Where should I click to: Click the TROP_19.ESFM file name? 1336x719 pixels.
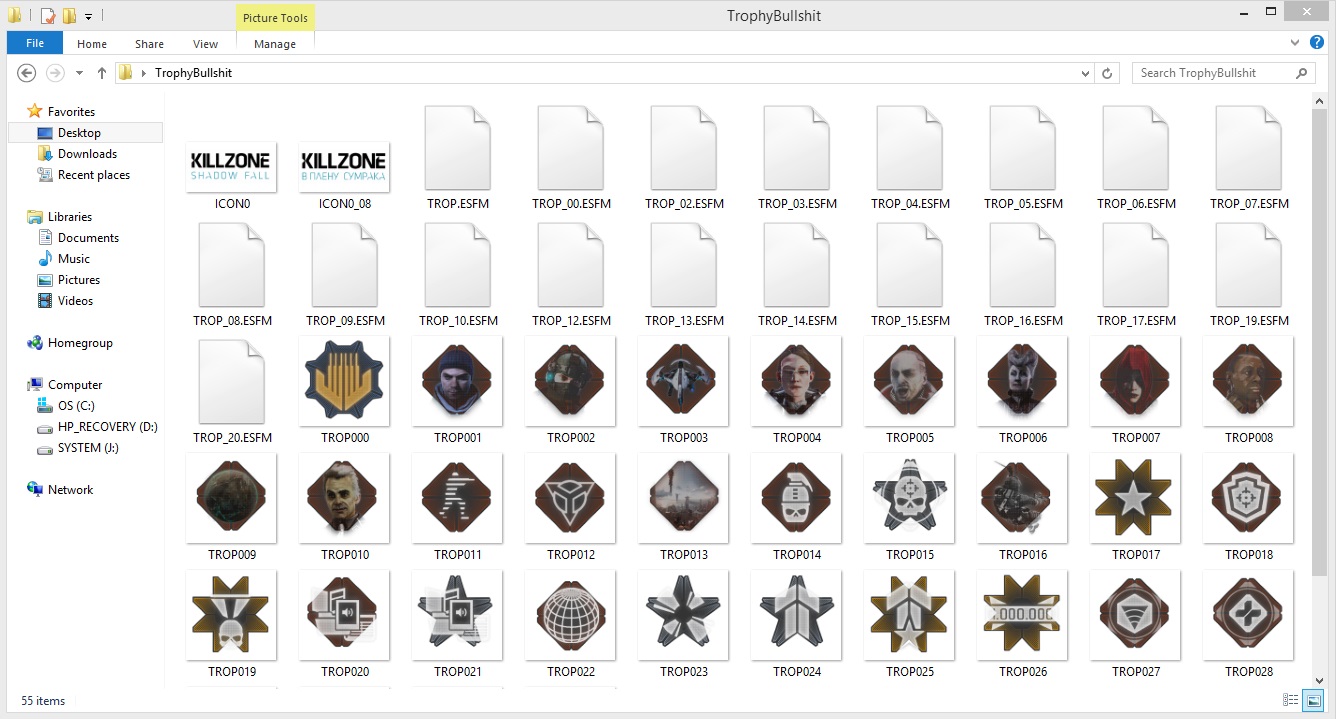pyautogui.click(x=1249, y=321)
